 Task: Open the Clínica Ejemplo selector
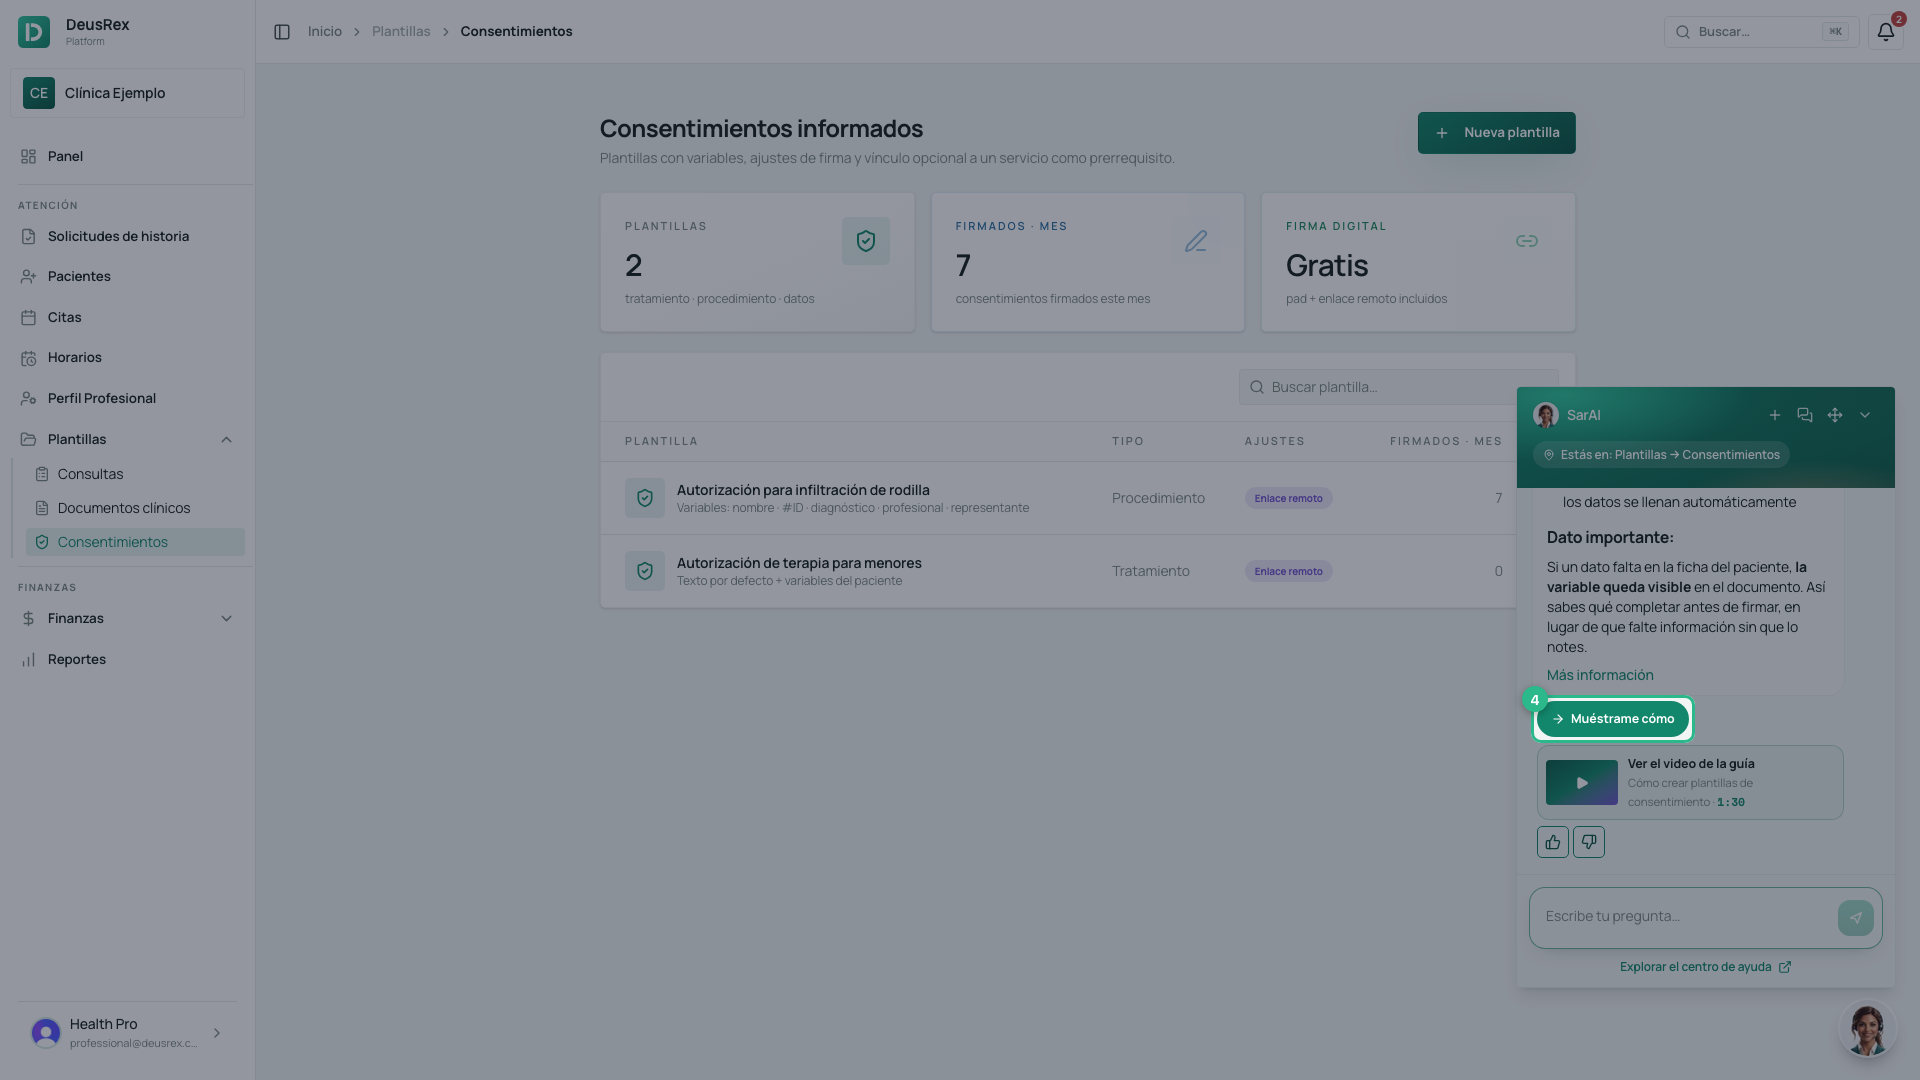(x=127, y=93)
